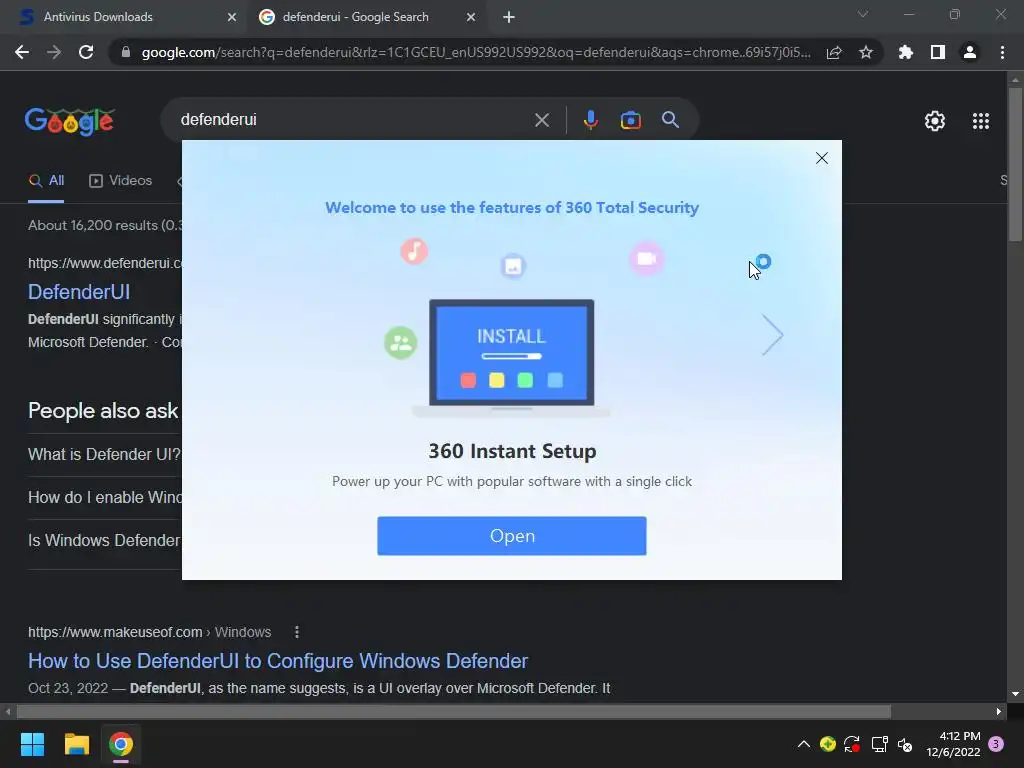This screenshot has height=768, width=1024.
Task: Open the Windows Start menu
Action: pyautogui.click(x=32, y=744)
